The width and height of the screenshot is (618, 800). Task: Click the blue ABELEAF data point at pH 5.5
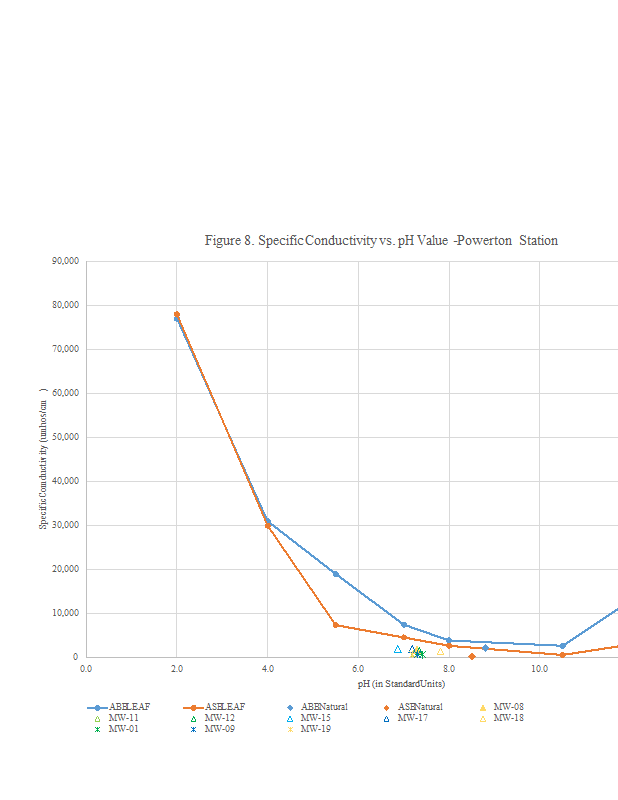(x=336, y=574)
